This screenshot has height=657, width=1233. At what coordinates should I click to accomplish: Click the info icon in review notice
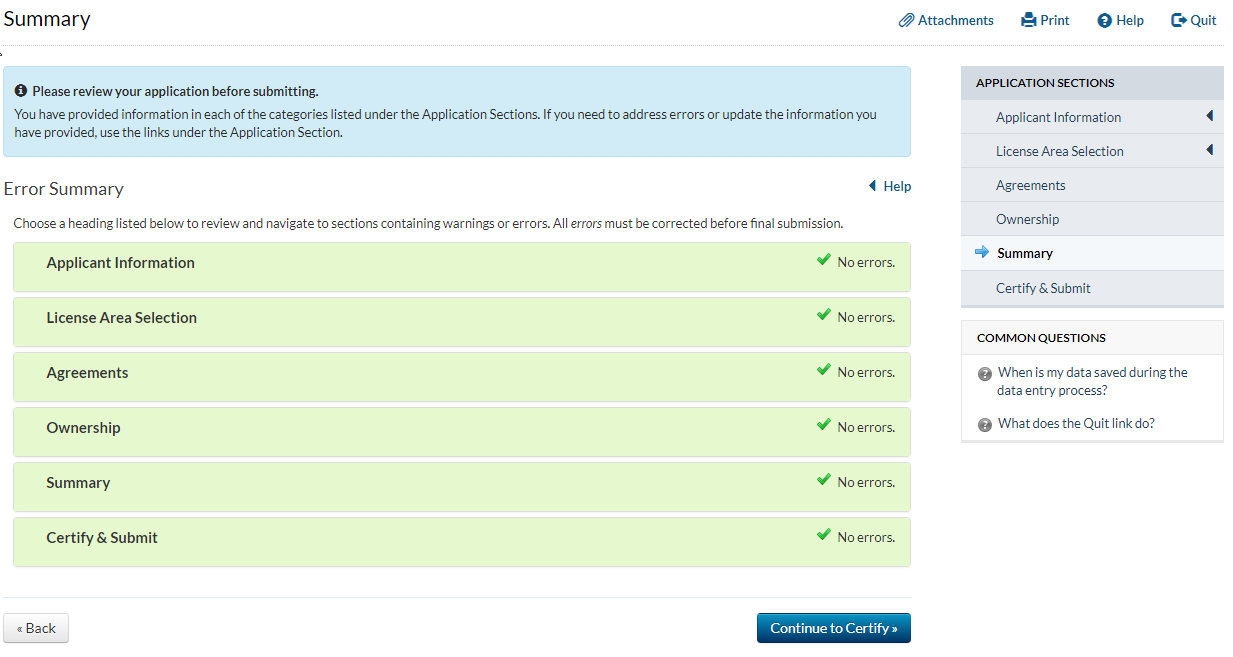tap(21, 91)
